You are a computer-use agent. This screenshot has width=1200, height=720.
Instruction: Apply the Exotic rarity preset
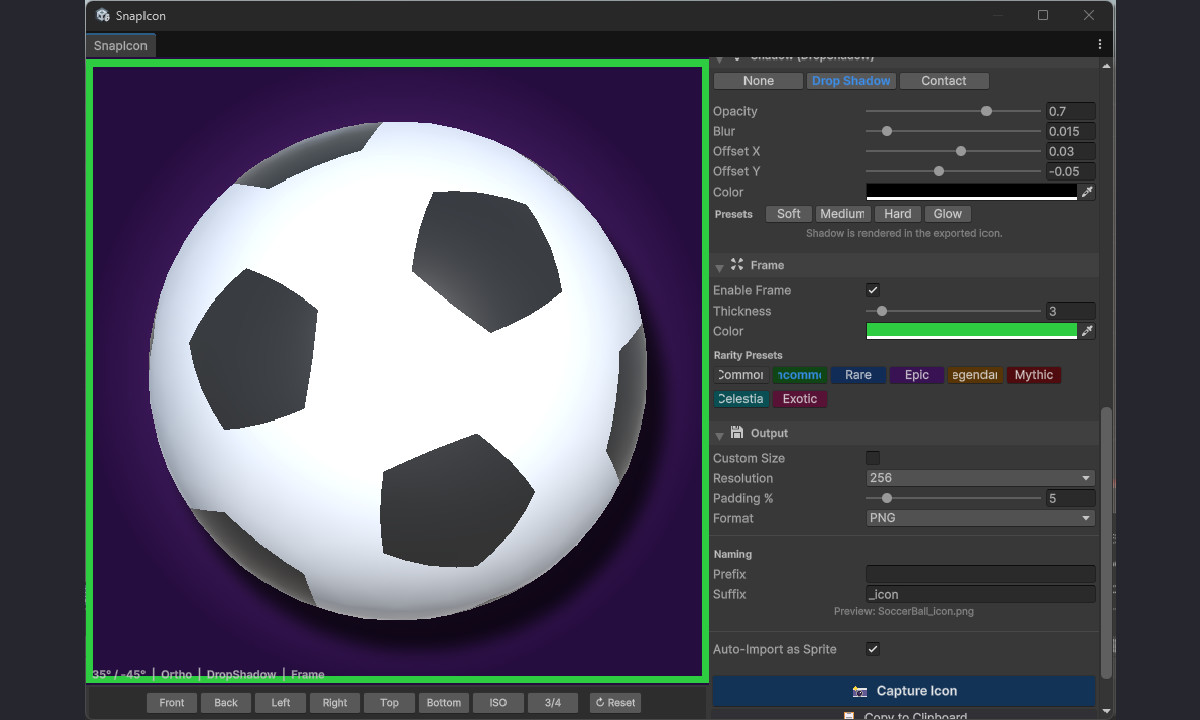(800, 399)
